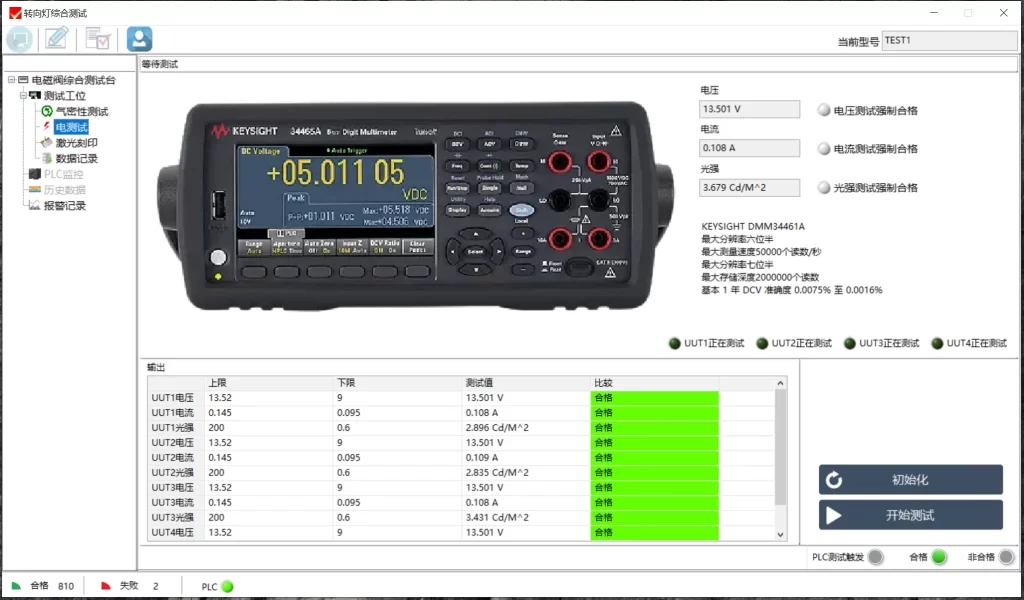Click the 光强 field showing 3.679 Cd/M^2

point(750,187)
